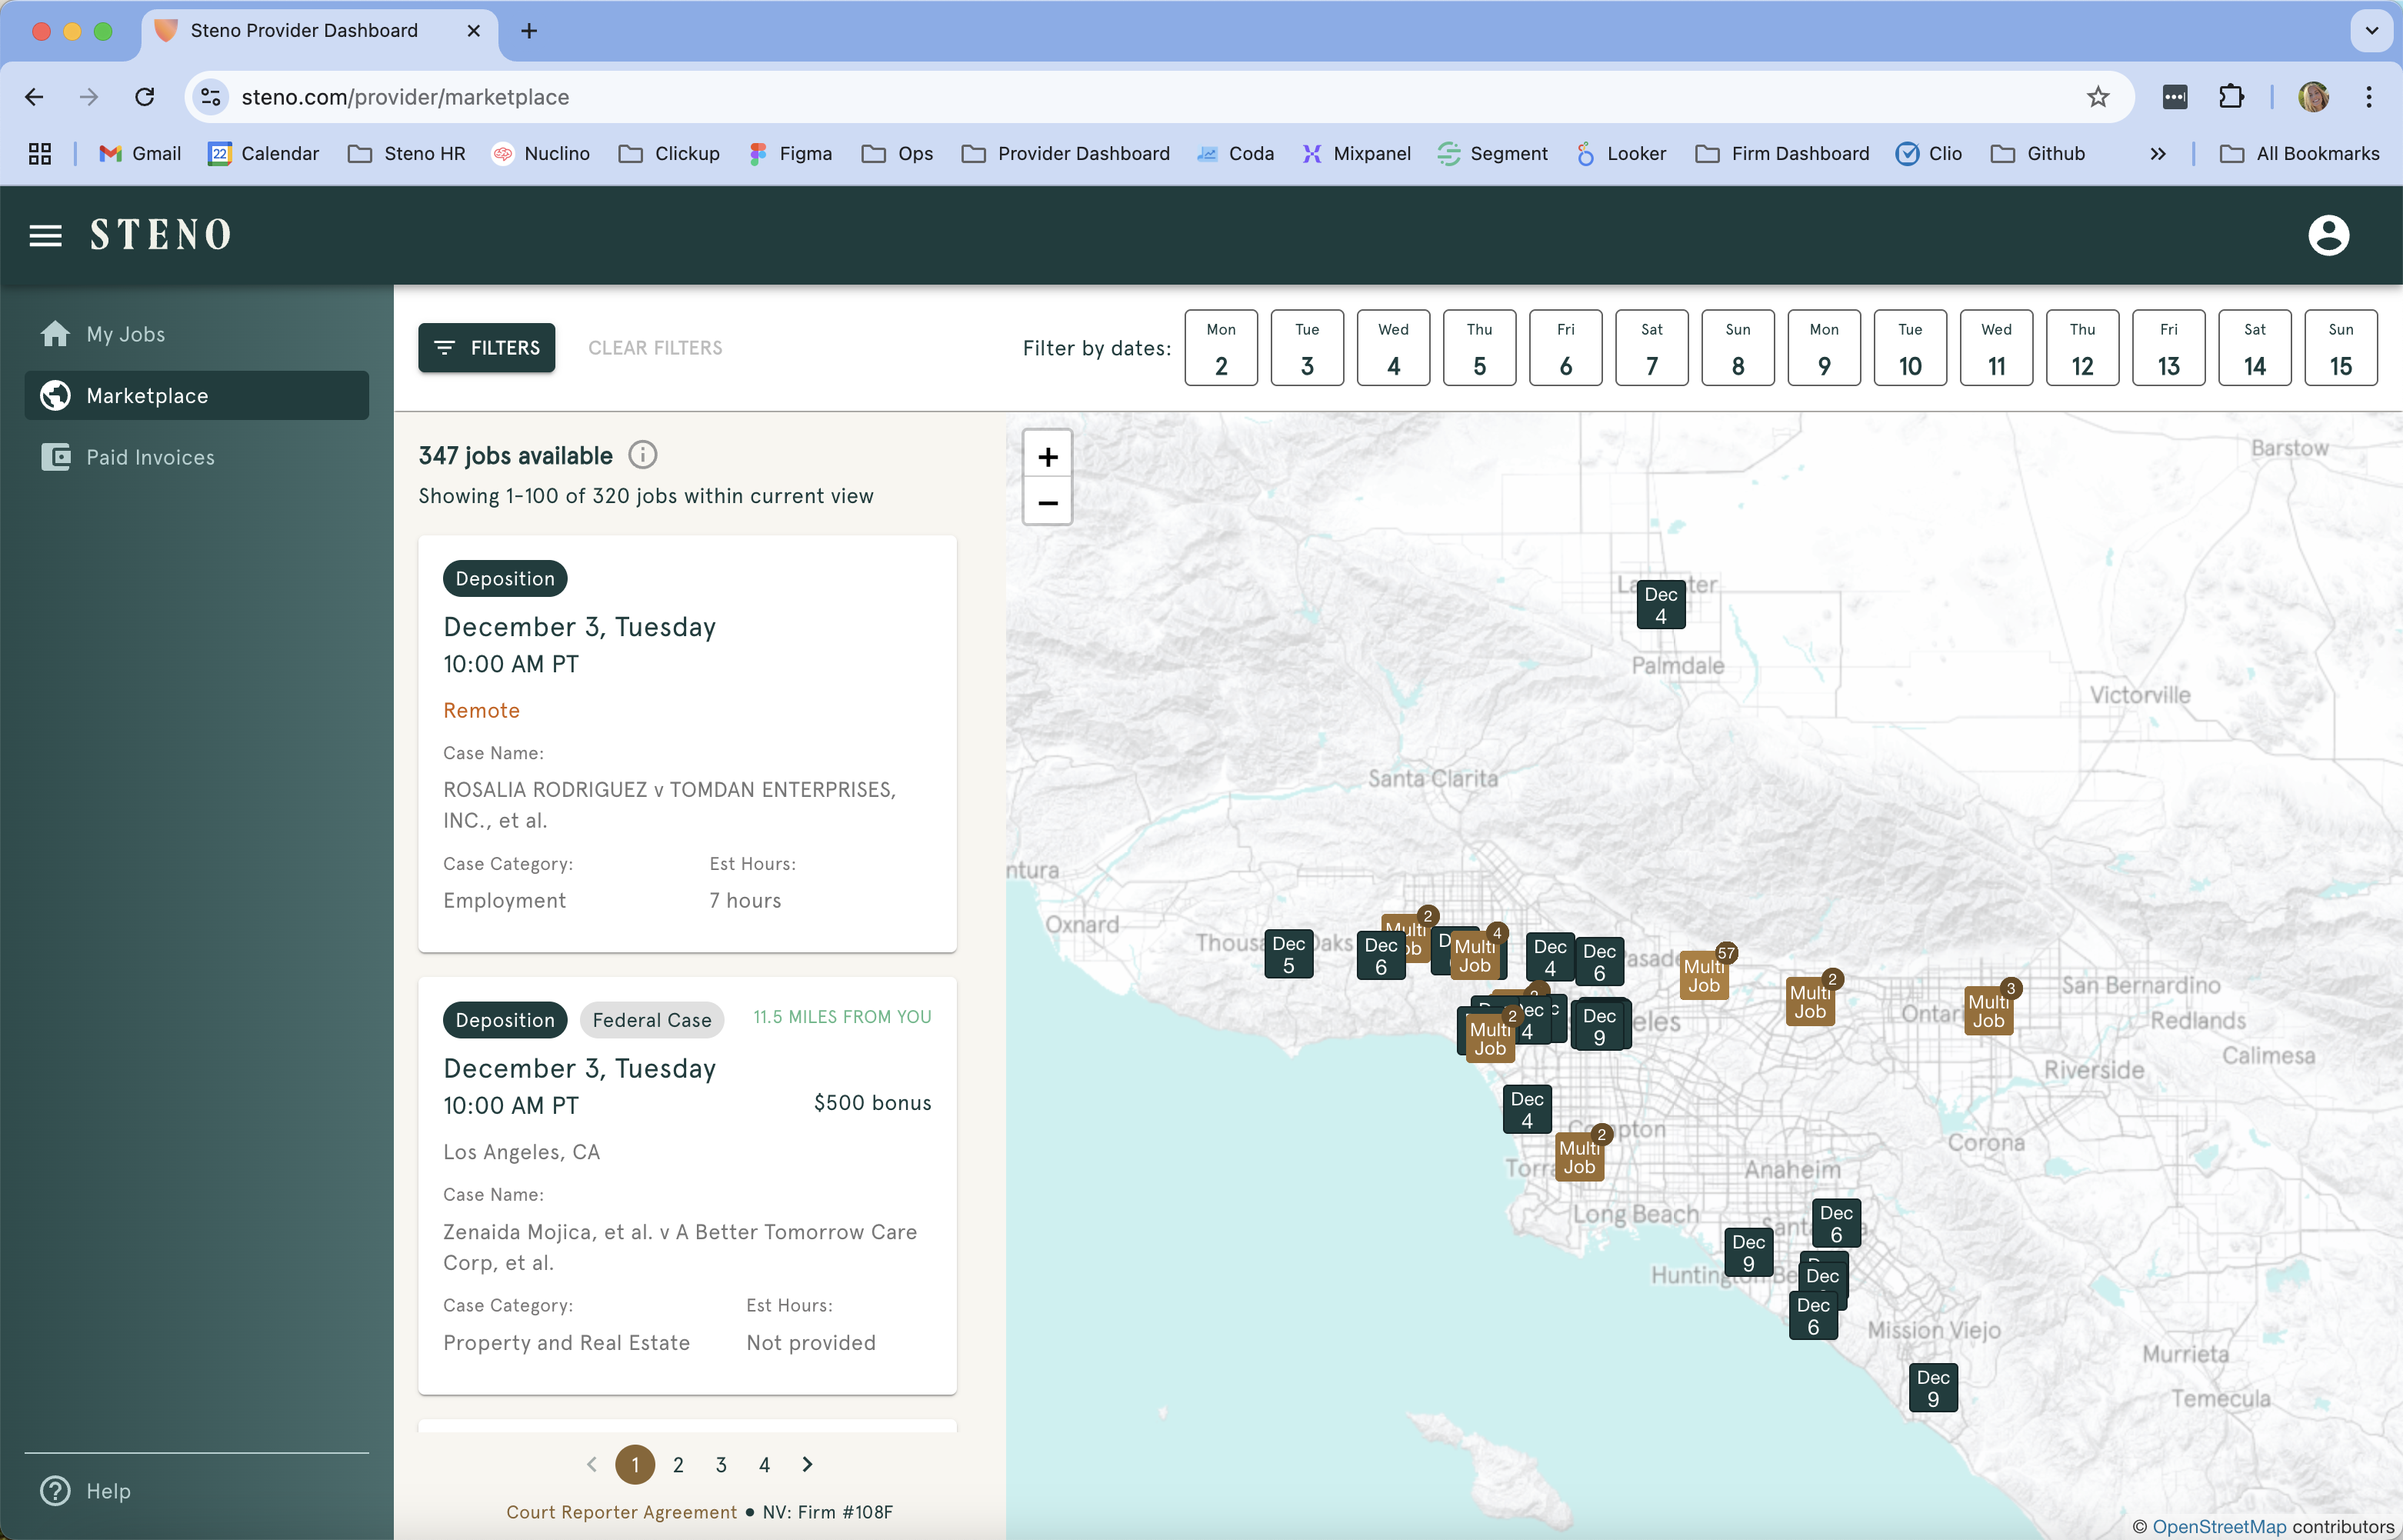The image size is (2403, 1540).
Task: Select date filter Saturday 7
Action: click(x=1650, y=347)
